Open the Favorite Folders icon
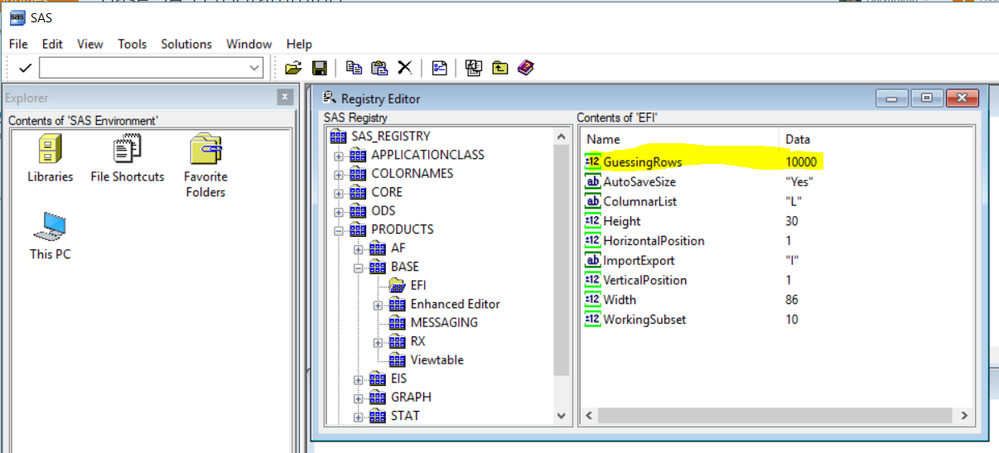Image resolution: width=999 pixels, height=453 pixels. [206, 166]
